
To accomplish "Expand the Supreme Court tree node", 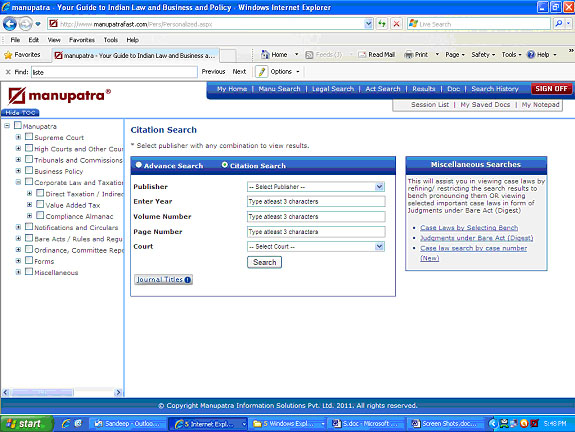I will pyautogui.click(x=18, y=137).
